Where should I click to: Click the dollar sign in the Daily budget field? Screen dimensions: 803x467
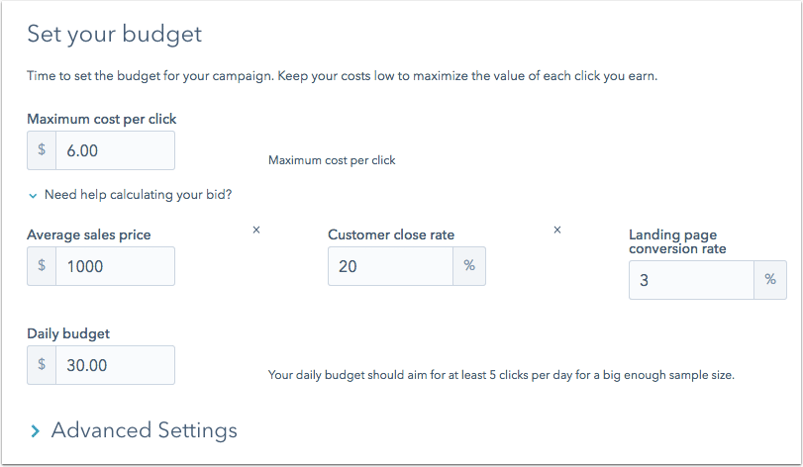[42, 365]
